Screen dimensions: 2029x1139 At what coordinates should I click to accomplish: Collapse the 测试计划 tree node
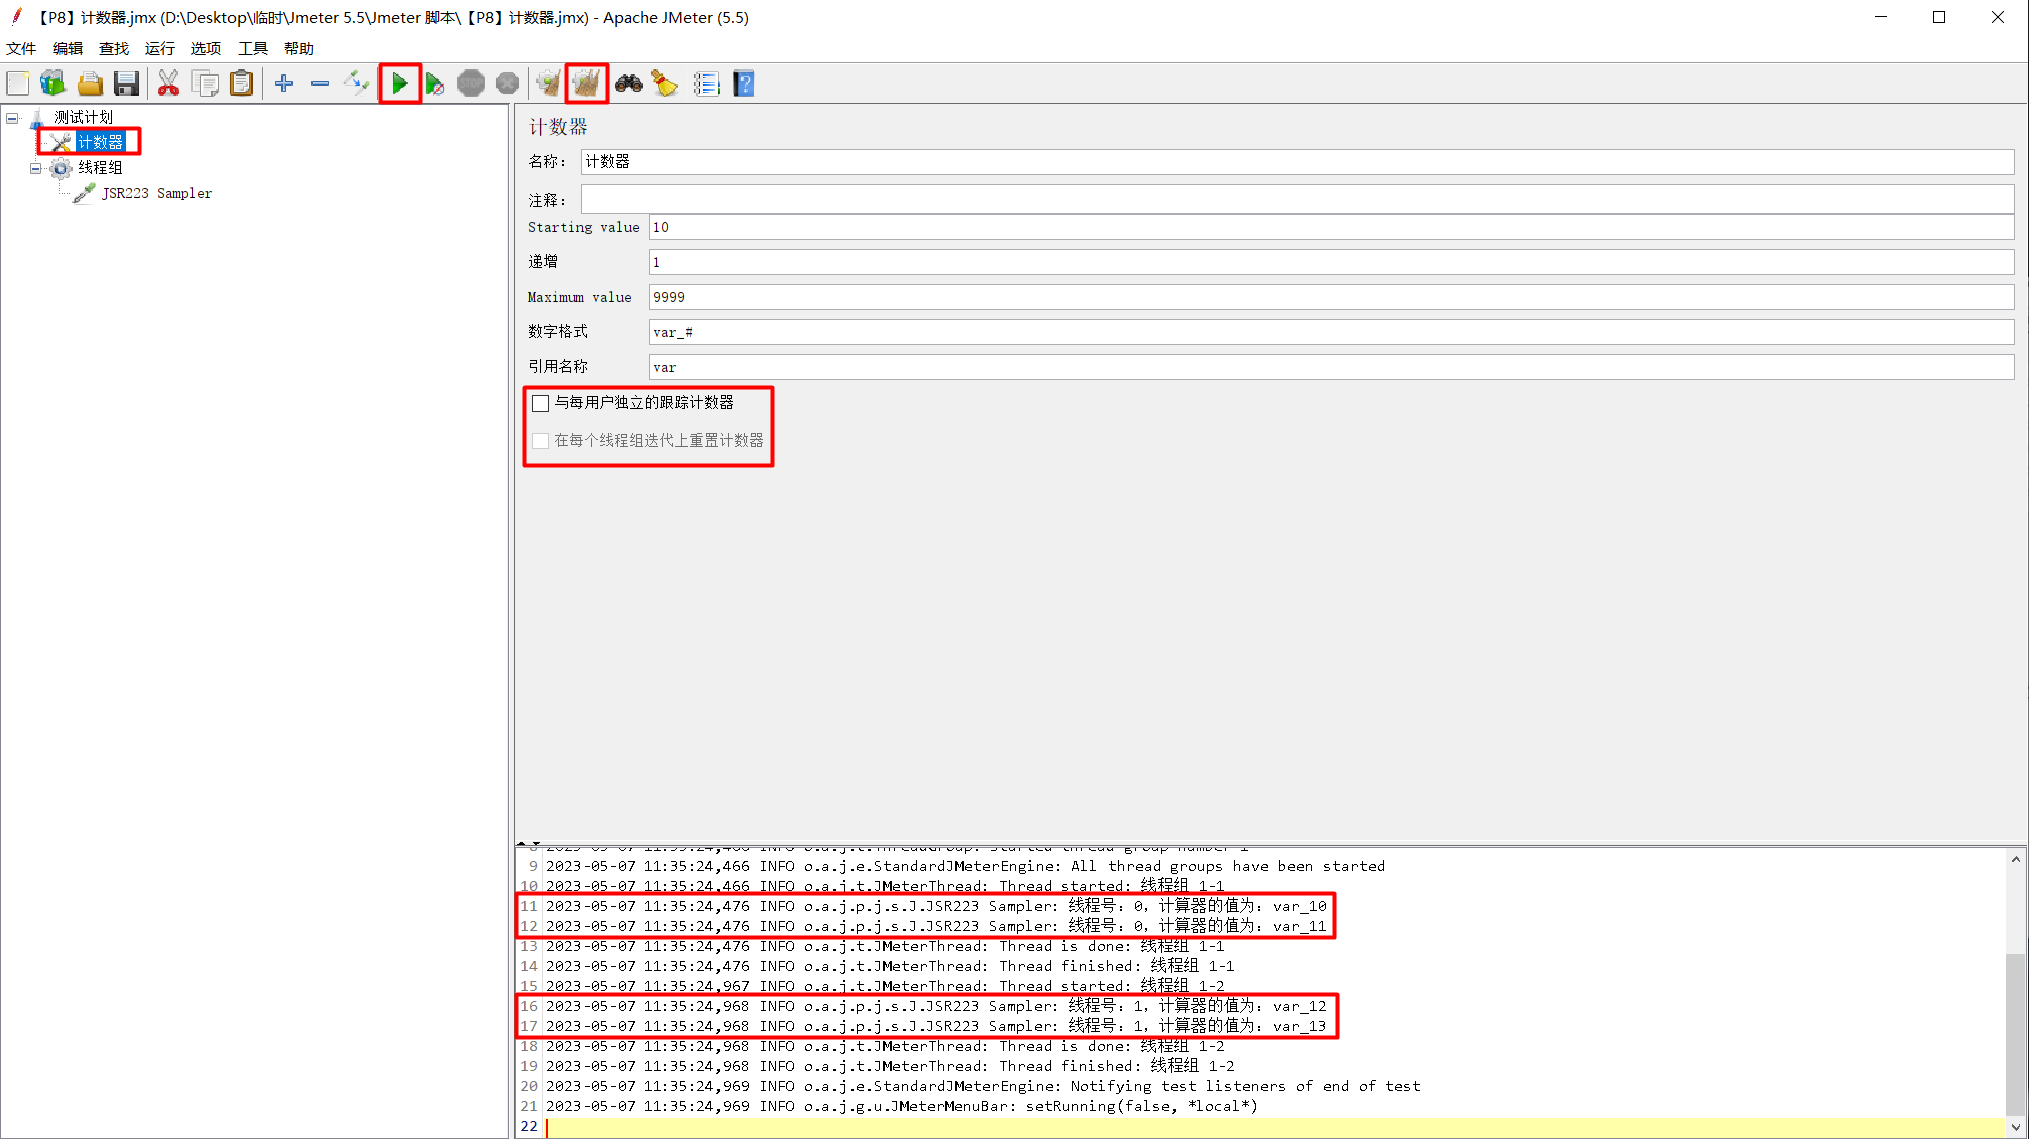(x=12, y=118)
